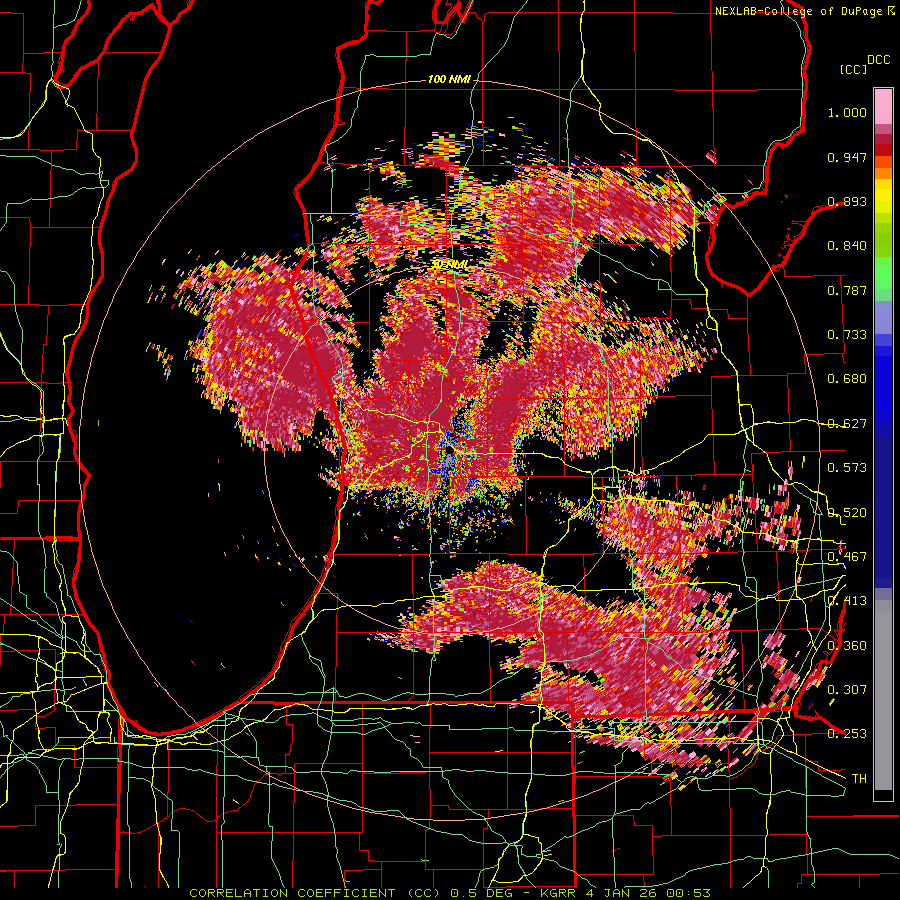Image resolution: width=900 pixels, height=900 pixels.
Task: Click the DCC label above the color scale
Action: tap(878, 60)
